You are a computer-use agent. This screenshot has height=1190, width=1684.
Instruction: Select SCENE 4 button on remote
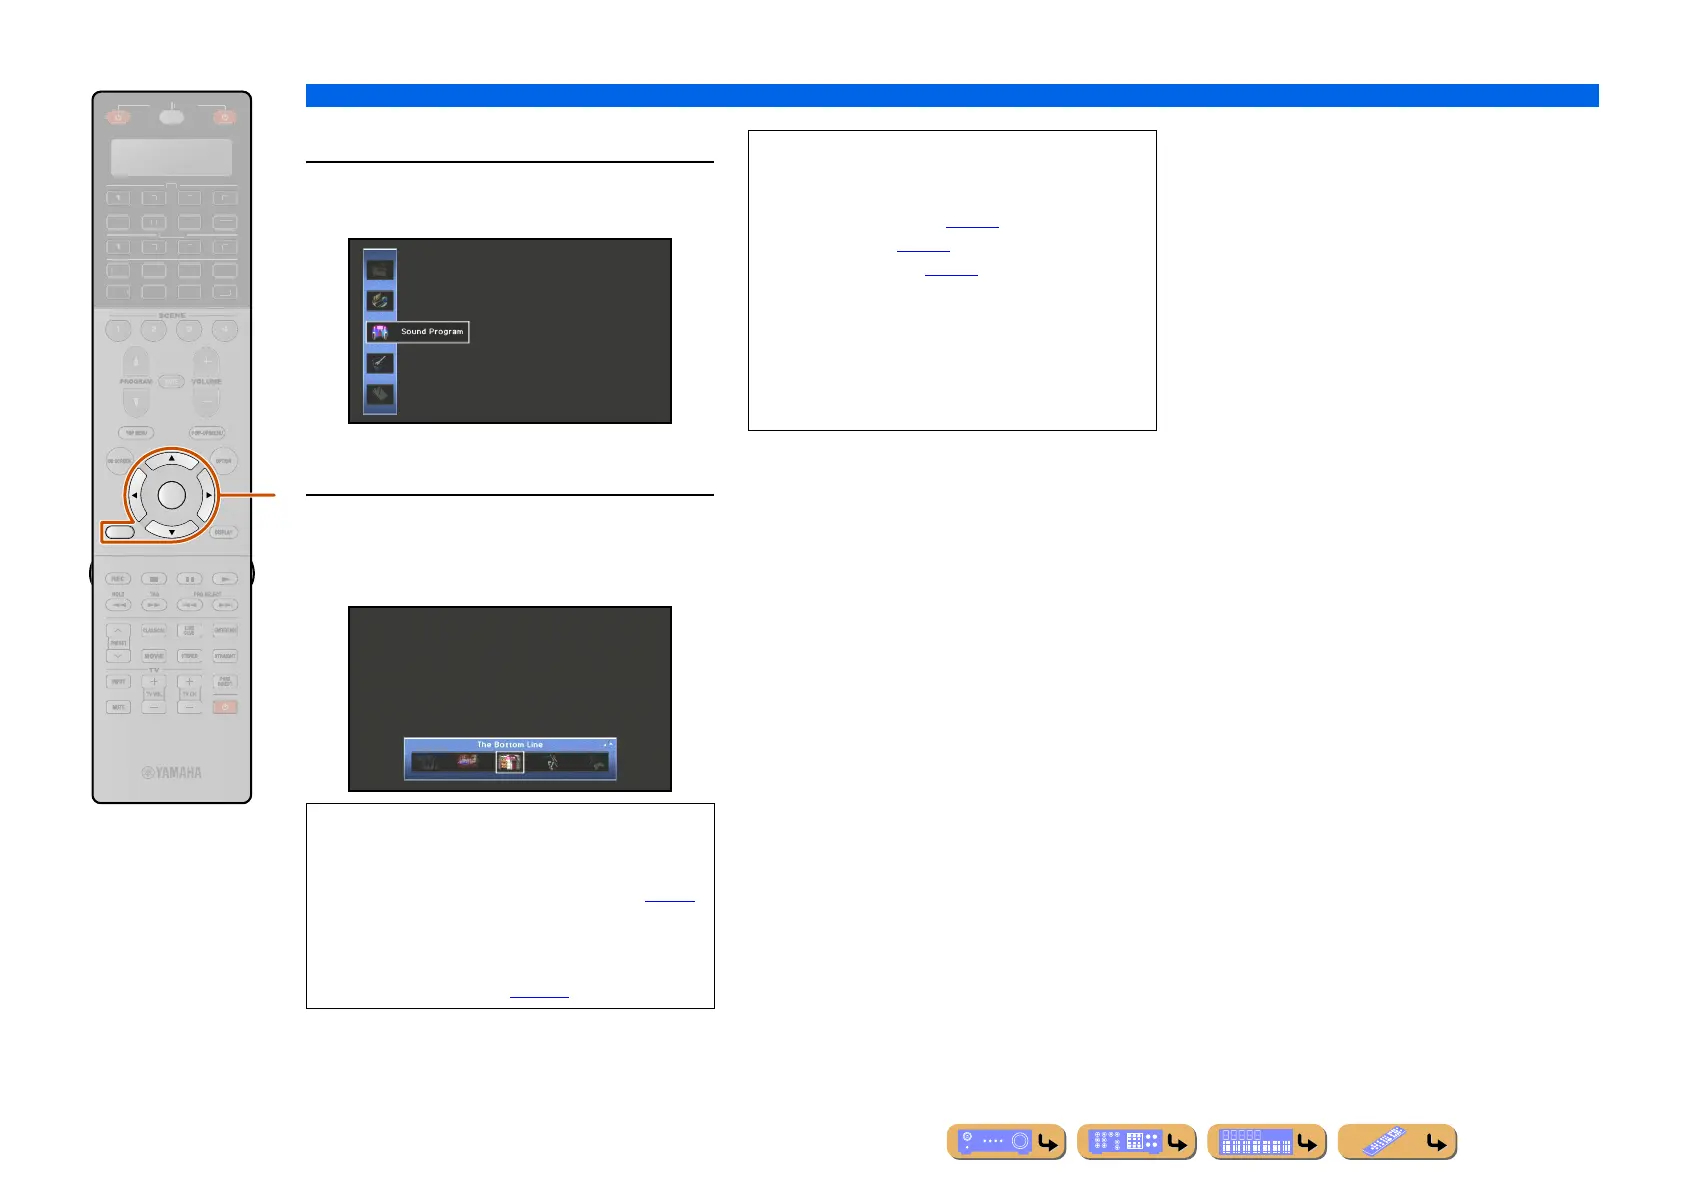coord(225,330)
